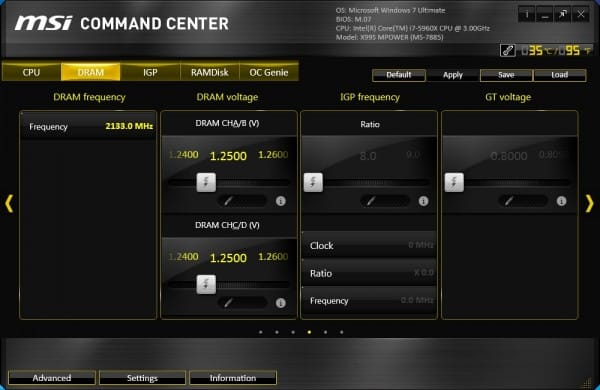Click the temperature unit toggle icon
This screenshot has width=600, height=390.
[508, 51]
